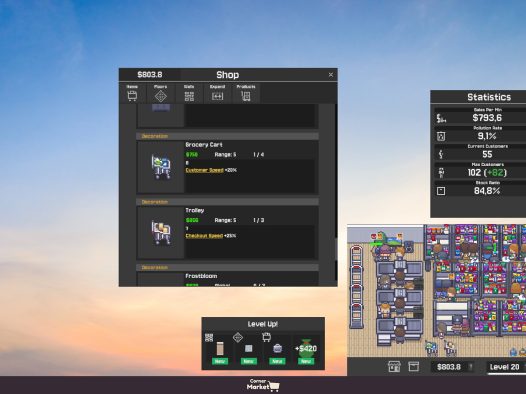The image size is (526, 394).
Task: Open the storage box icon in the game bar
Action: pos(413,367)
